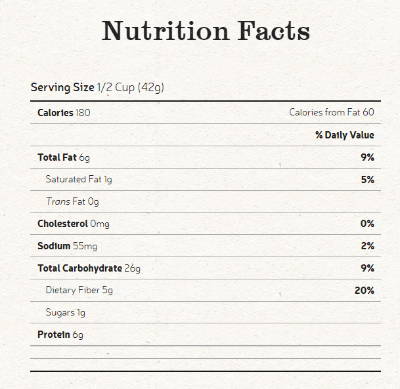Click the 5% saturated fat value
Viewport: 400px width, 389px height.
[x=367, y=180]
